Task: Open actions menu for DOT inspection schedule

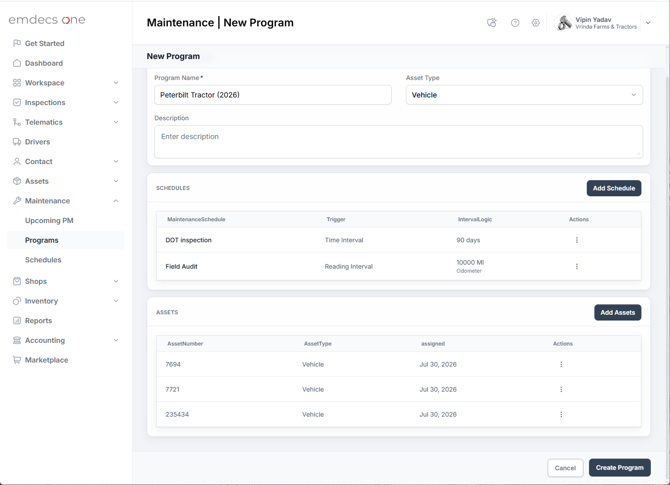Action: (576, 240)
